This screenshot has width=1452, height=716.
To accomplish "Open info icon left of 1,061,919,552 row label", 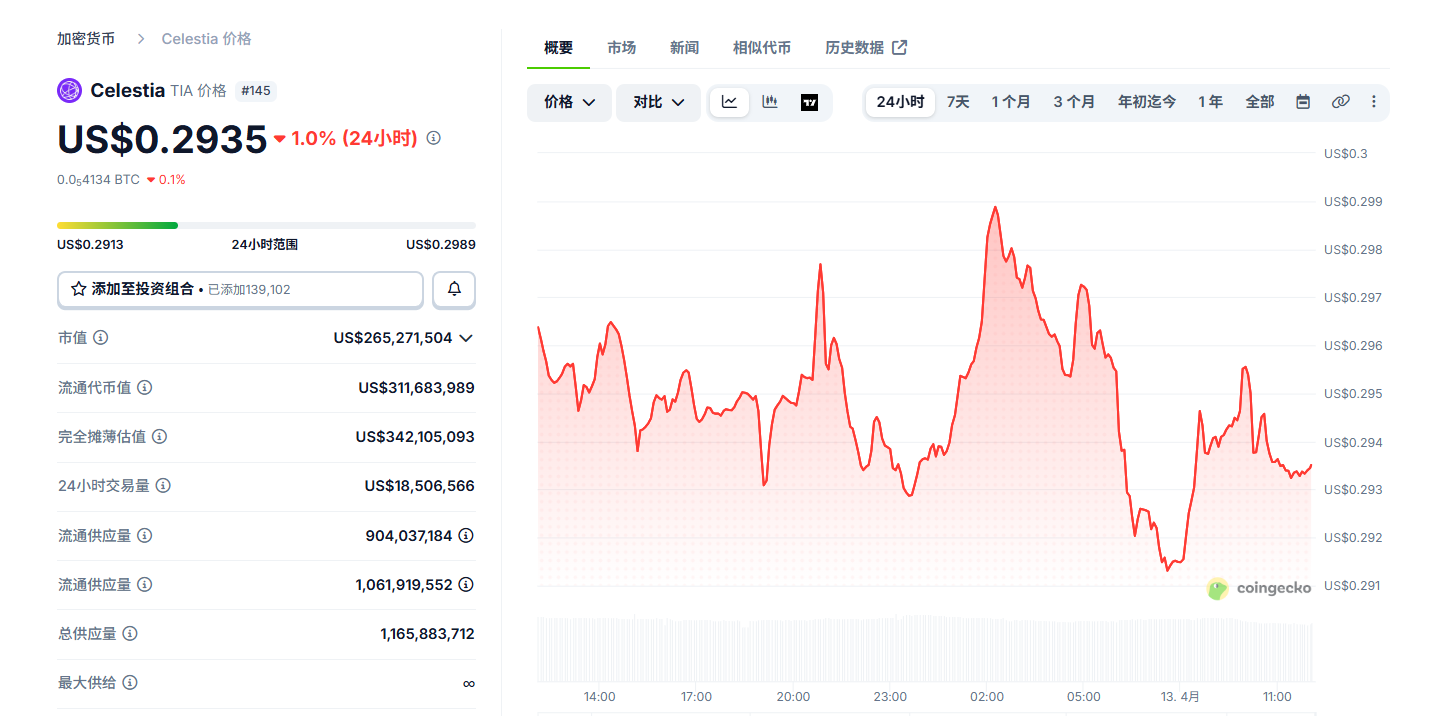I will 145,584.
